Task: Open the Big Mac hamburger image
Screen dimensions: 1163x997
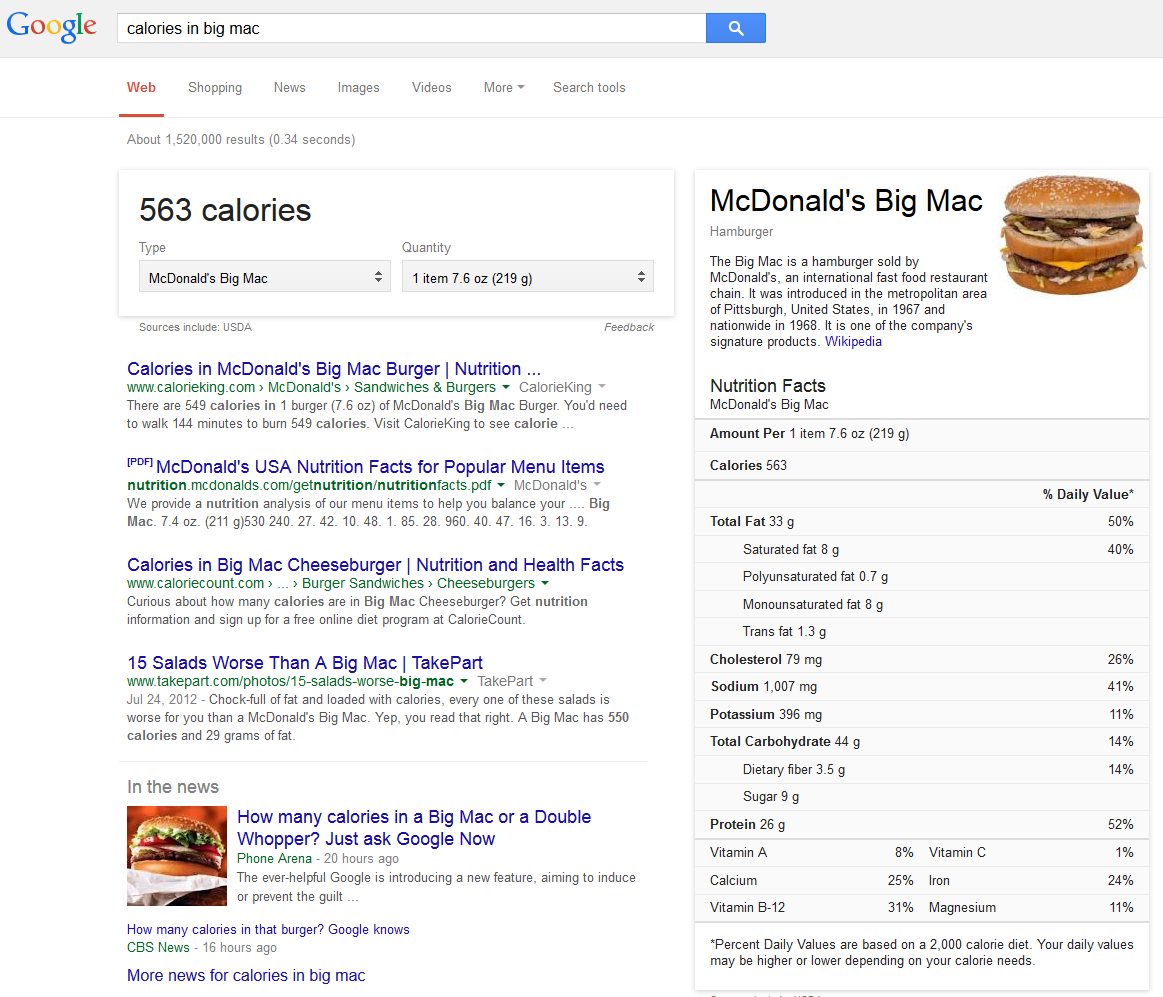Action: pos(1072,235)
